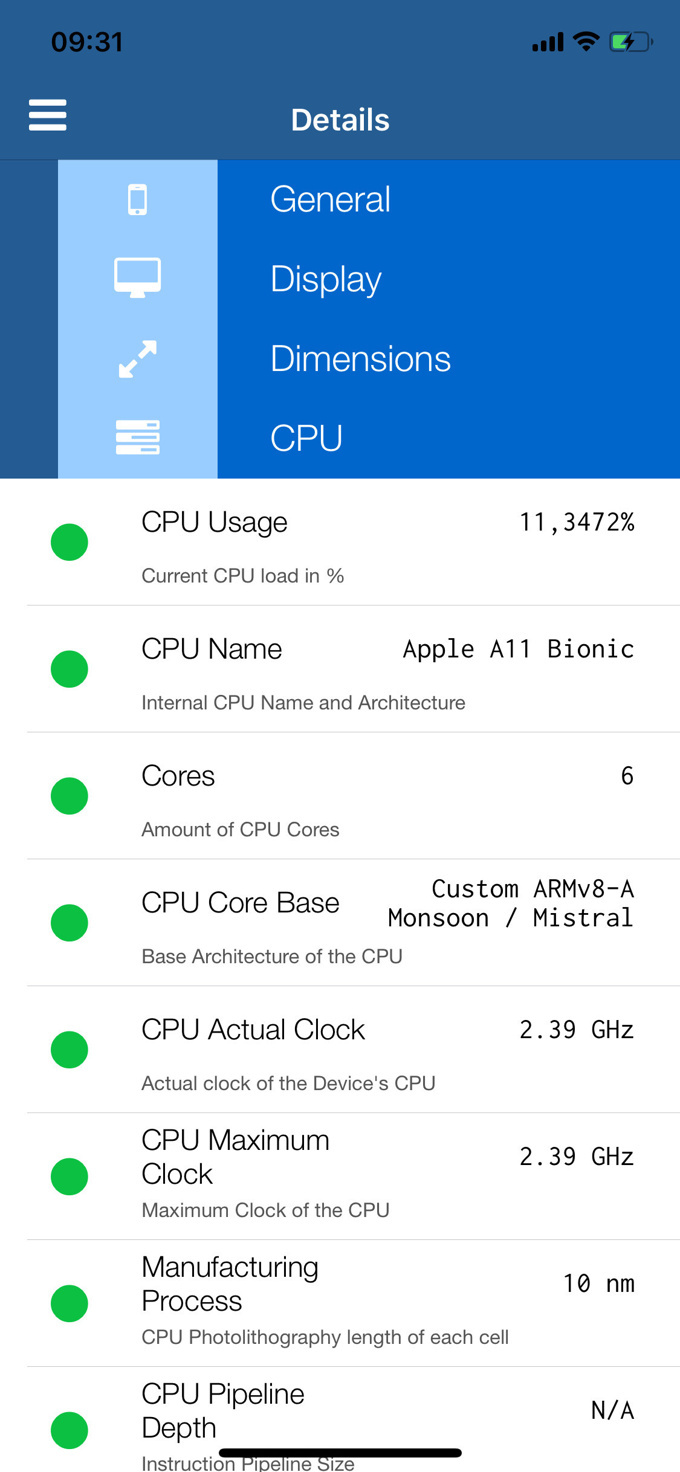Switch to the Display section

[x=326, y=279]
